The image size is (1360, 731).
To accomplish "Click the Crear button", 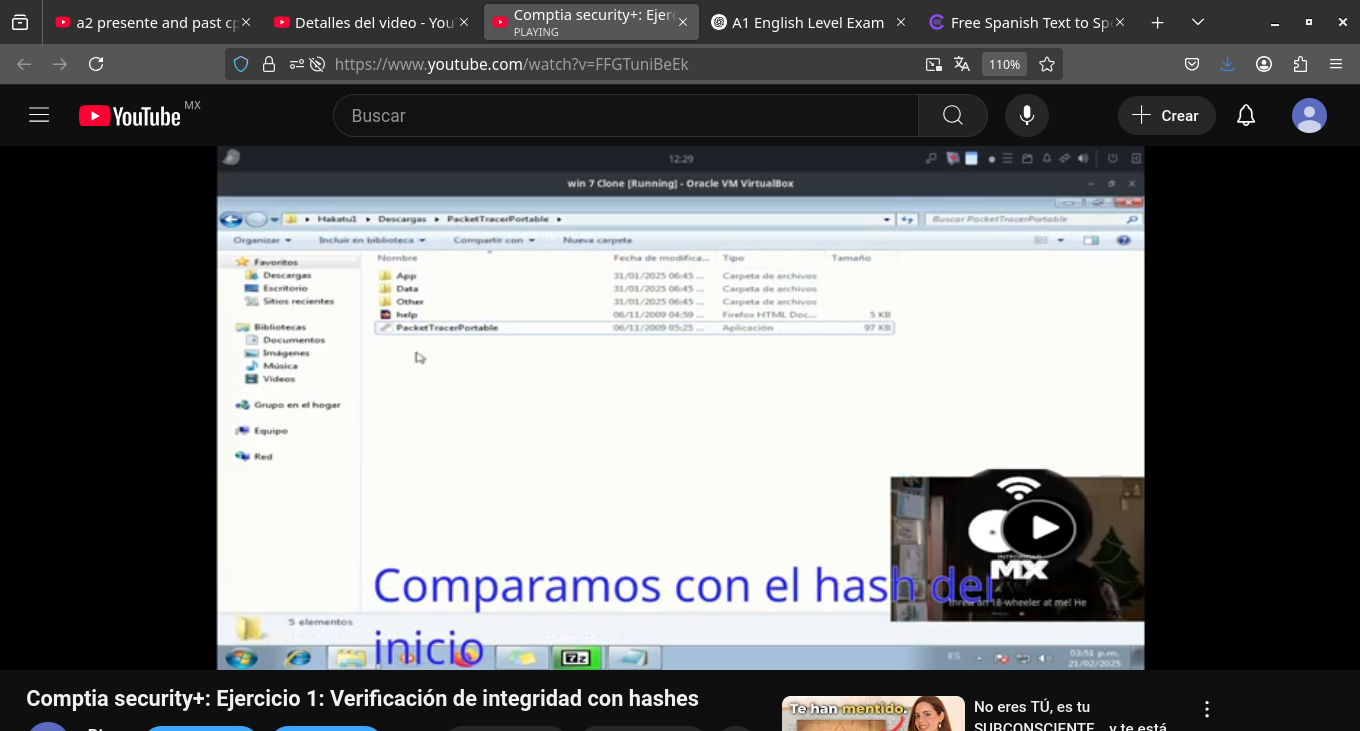I will coord(1166,116).
